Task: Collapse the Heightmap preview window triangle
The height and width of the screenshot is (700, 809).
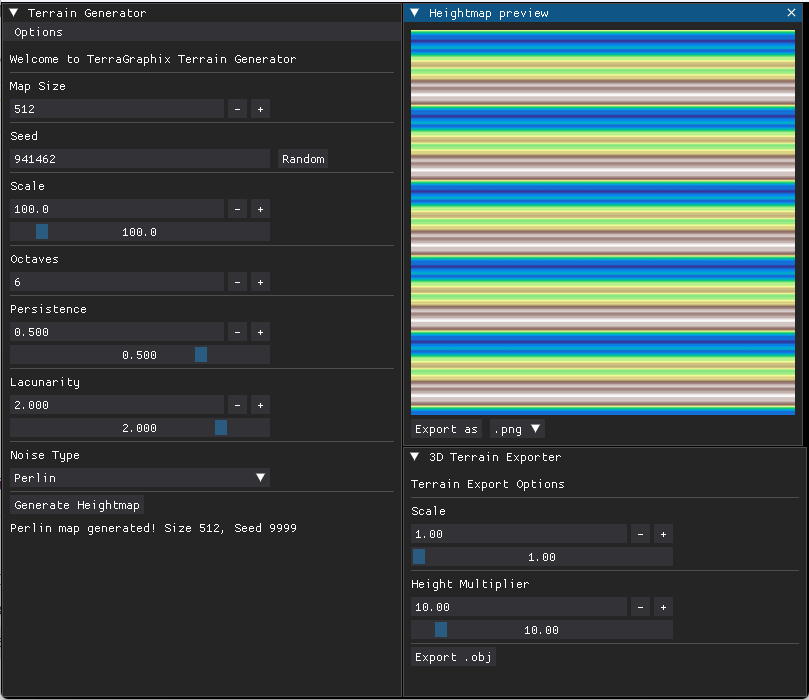Action: pos(415,13)
